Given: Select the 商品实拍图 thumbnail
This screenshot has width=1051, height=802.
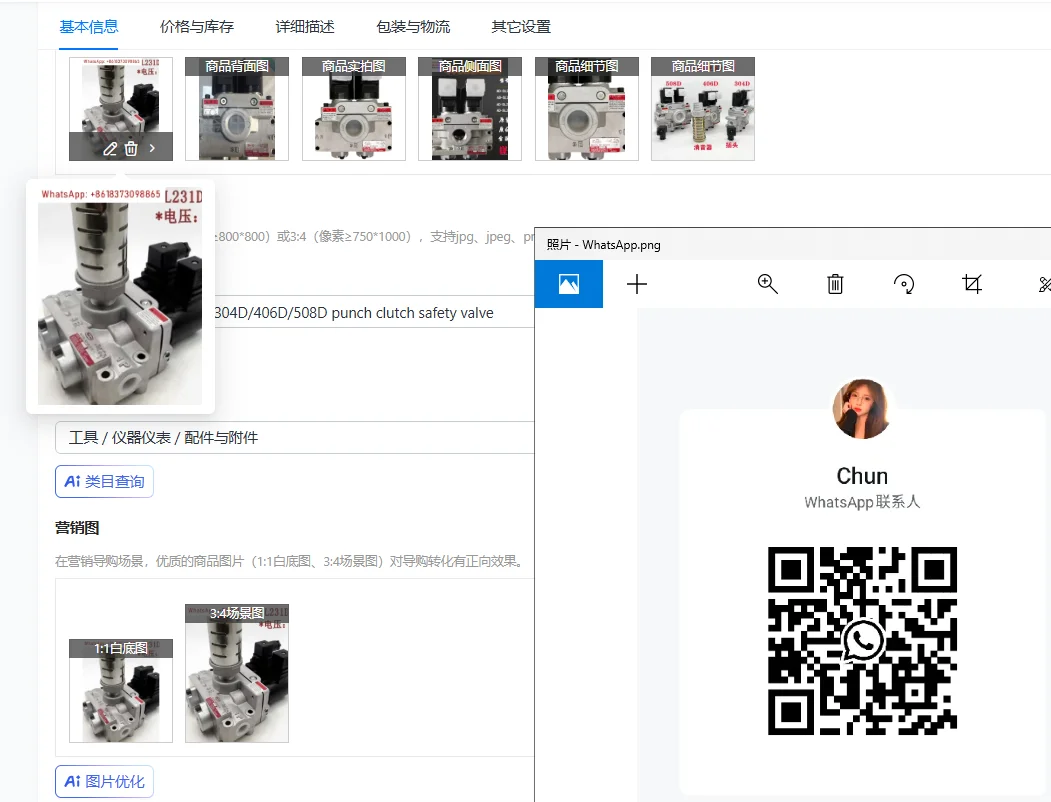Looking at the screenshot, I should pos(354,109).
